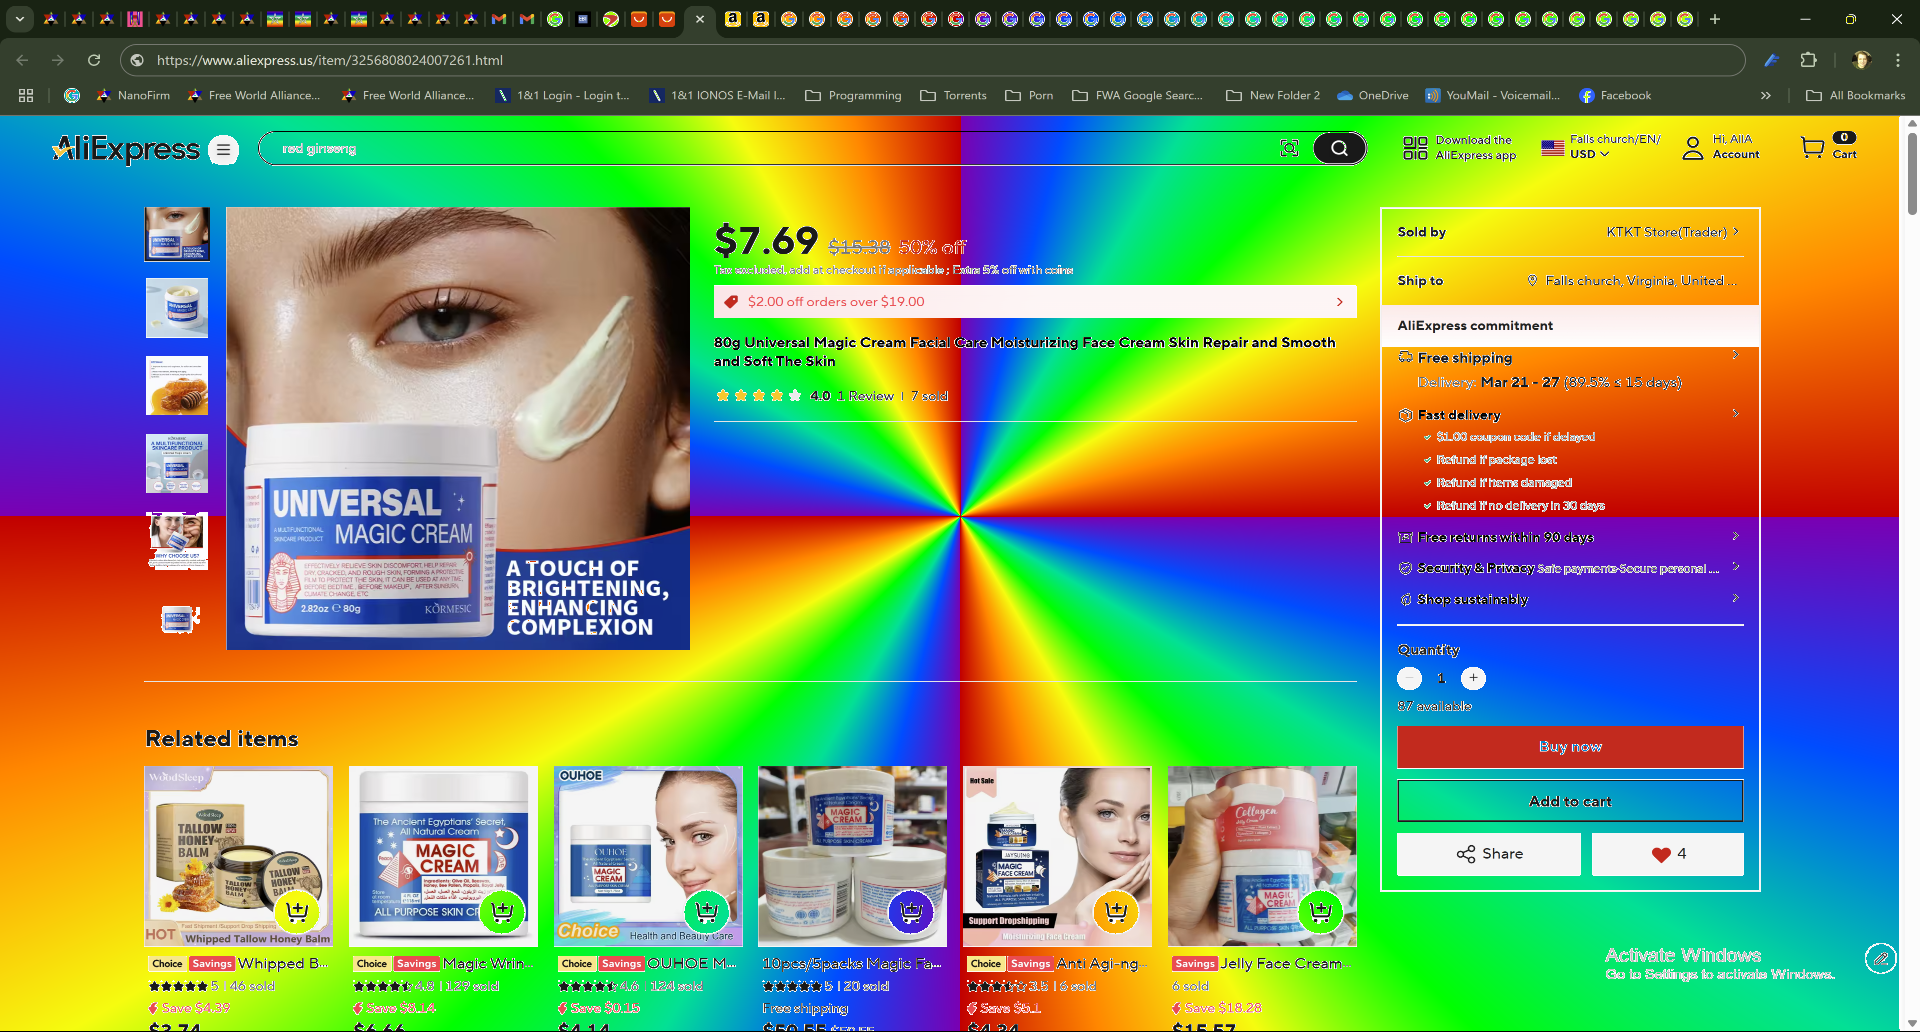Open the Programming bookmarks folder

[x=853, y=96]
